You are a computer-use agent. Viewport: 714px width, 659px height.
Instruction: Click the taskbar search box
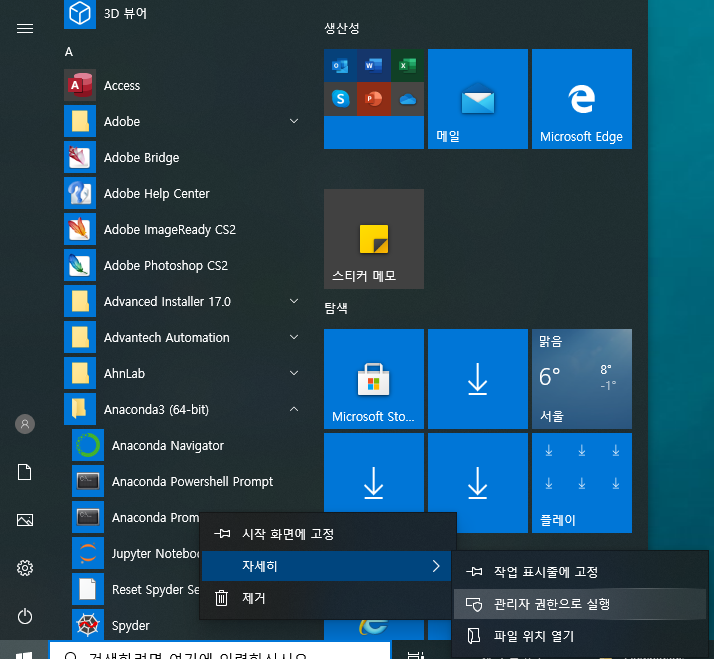point(220,652)
